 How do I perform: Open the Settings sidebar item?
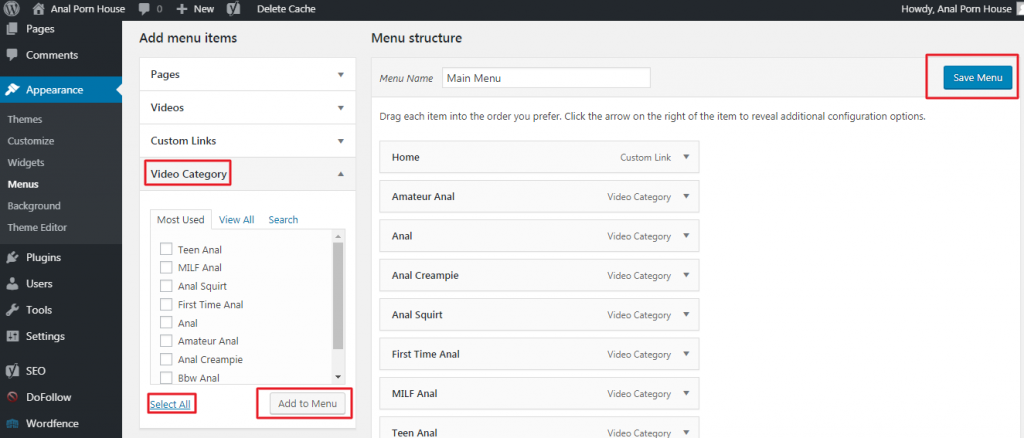point(45,336)
